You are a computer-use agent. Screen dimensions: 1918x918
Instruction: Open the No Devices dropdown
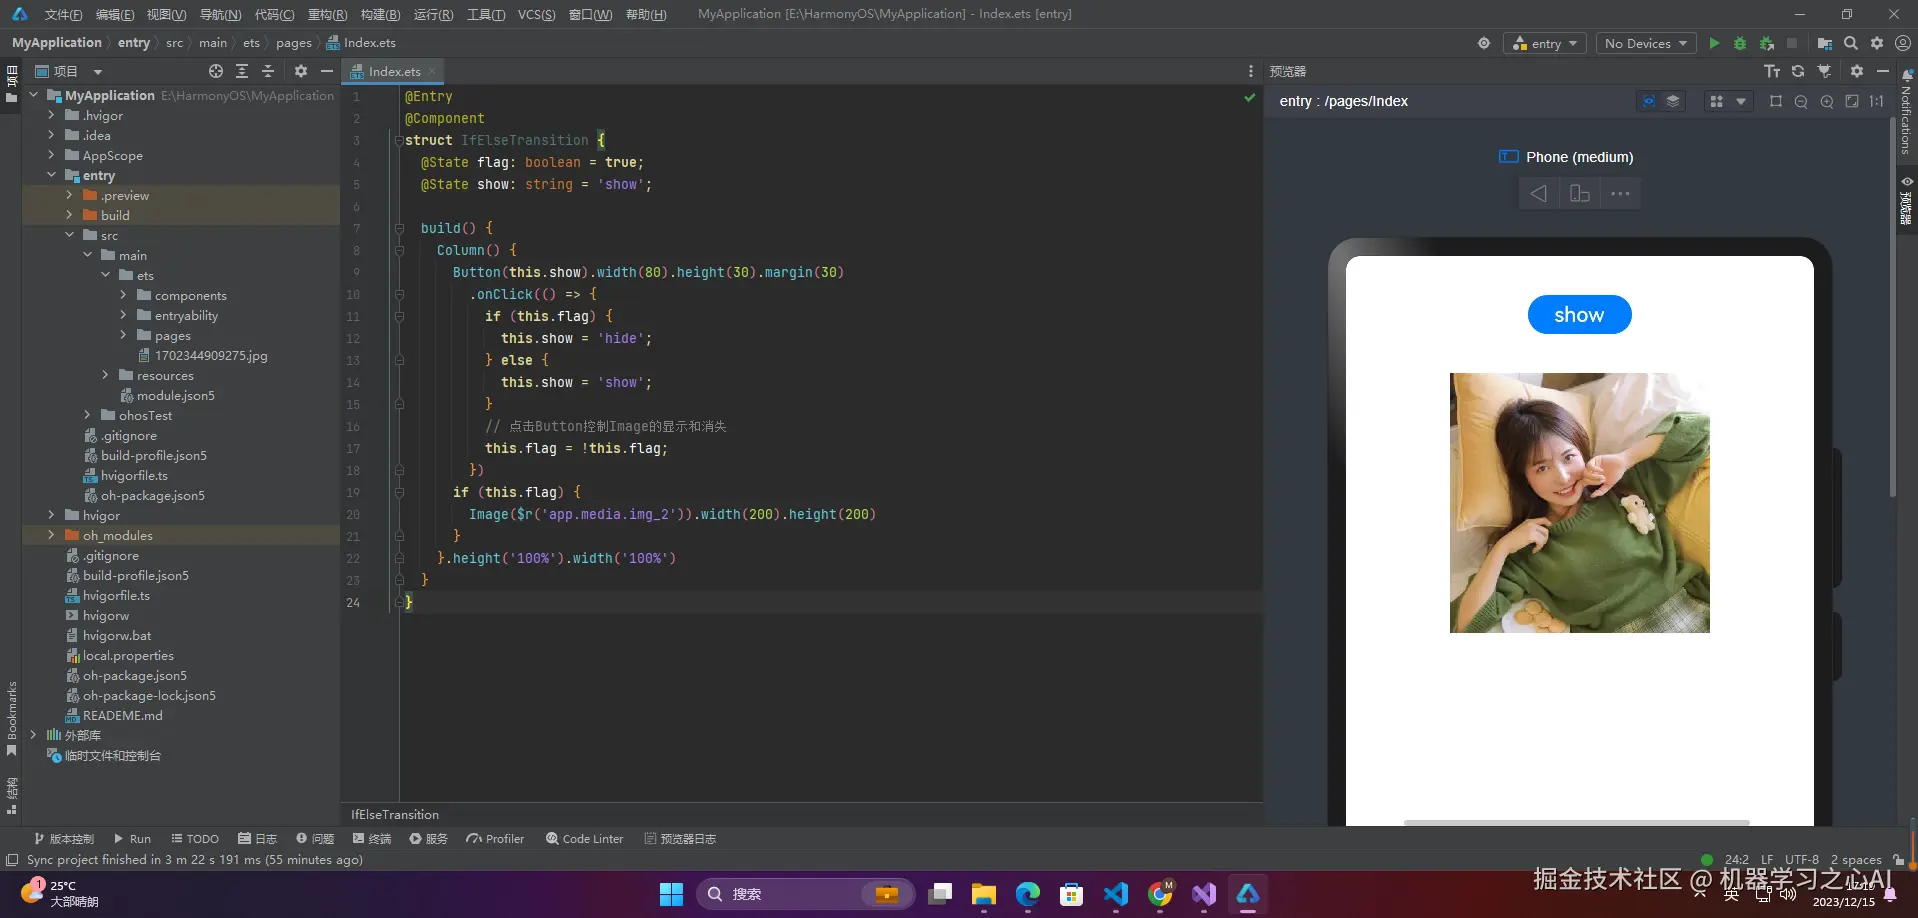click(x=1645, y=43)
